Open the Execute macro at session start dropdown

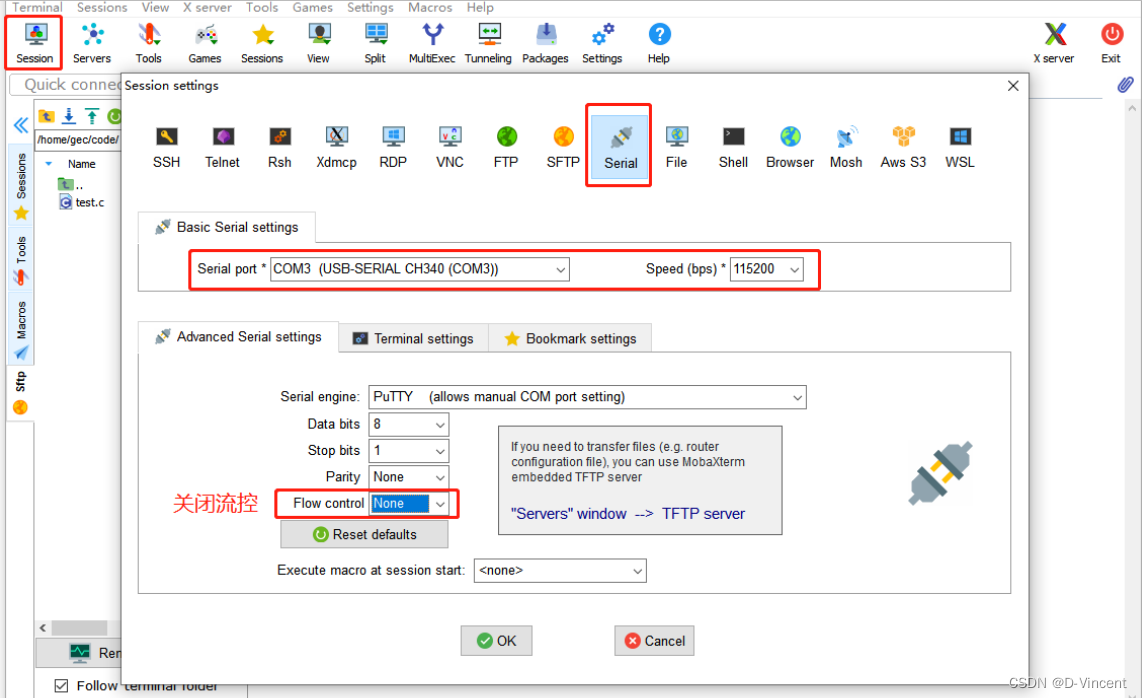pyautogui.click(x=560, y=570)
